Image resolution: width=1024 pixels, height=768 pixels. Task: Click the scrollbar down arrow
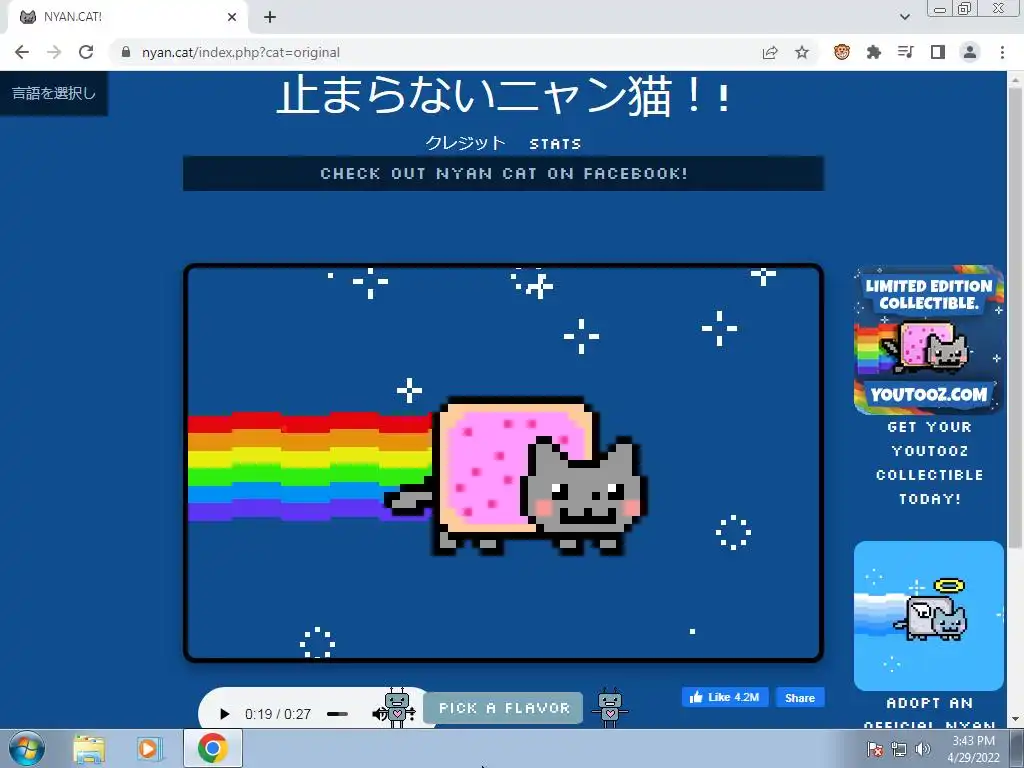pyautogui.click(x=1015, y=720)
